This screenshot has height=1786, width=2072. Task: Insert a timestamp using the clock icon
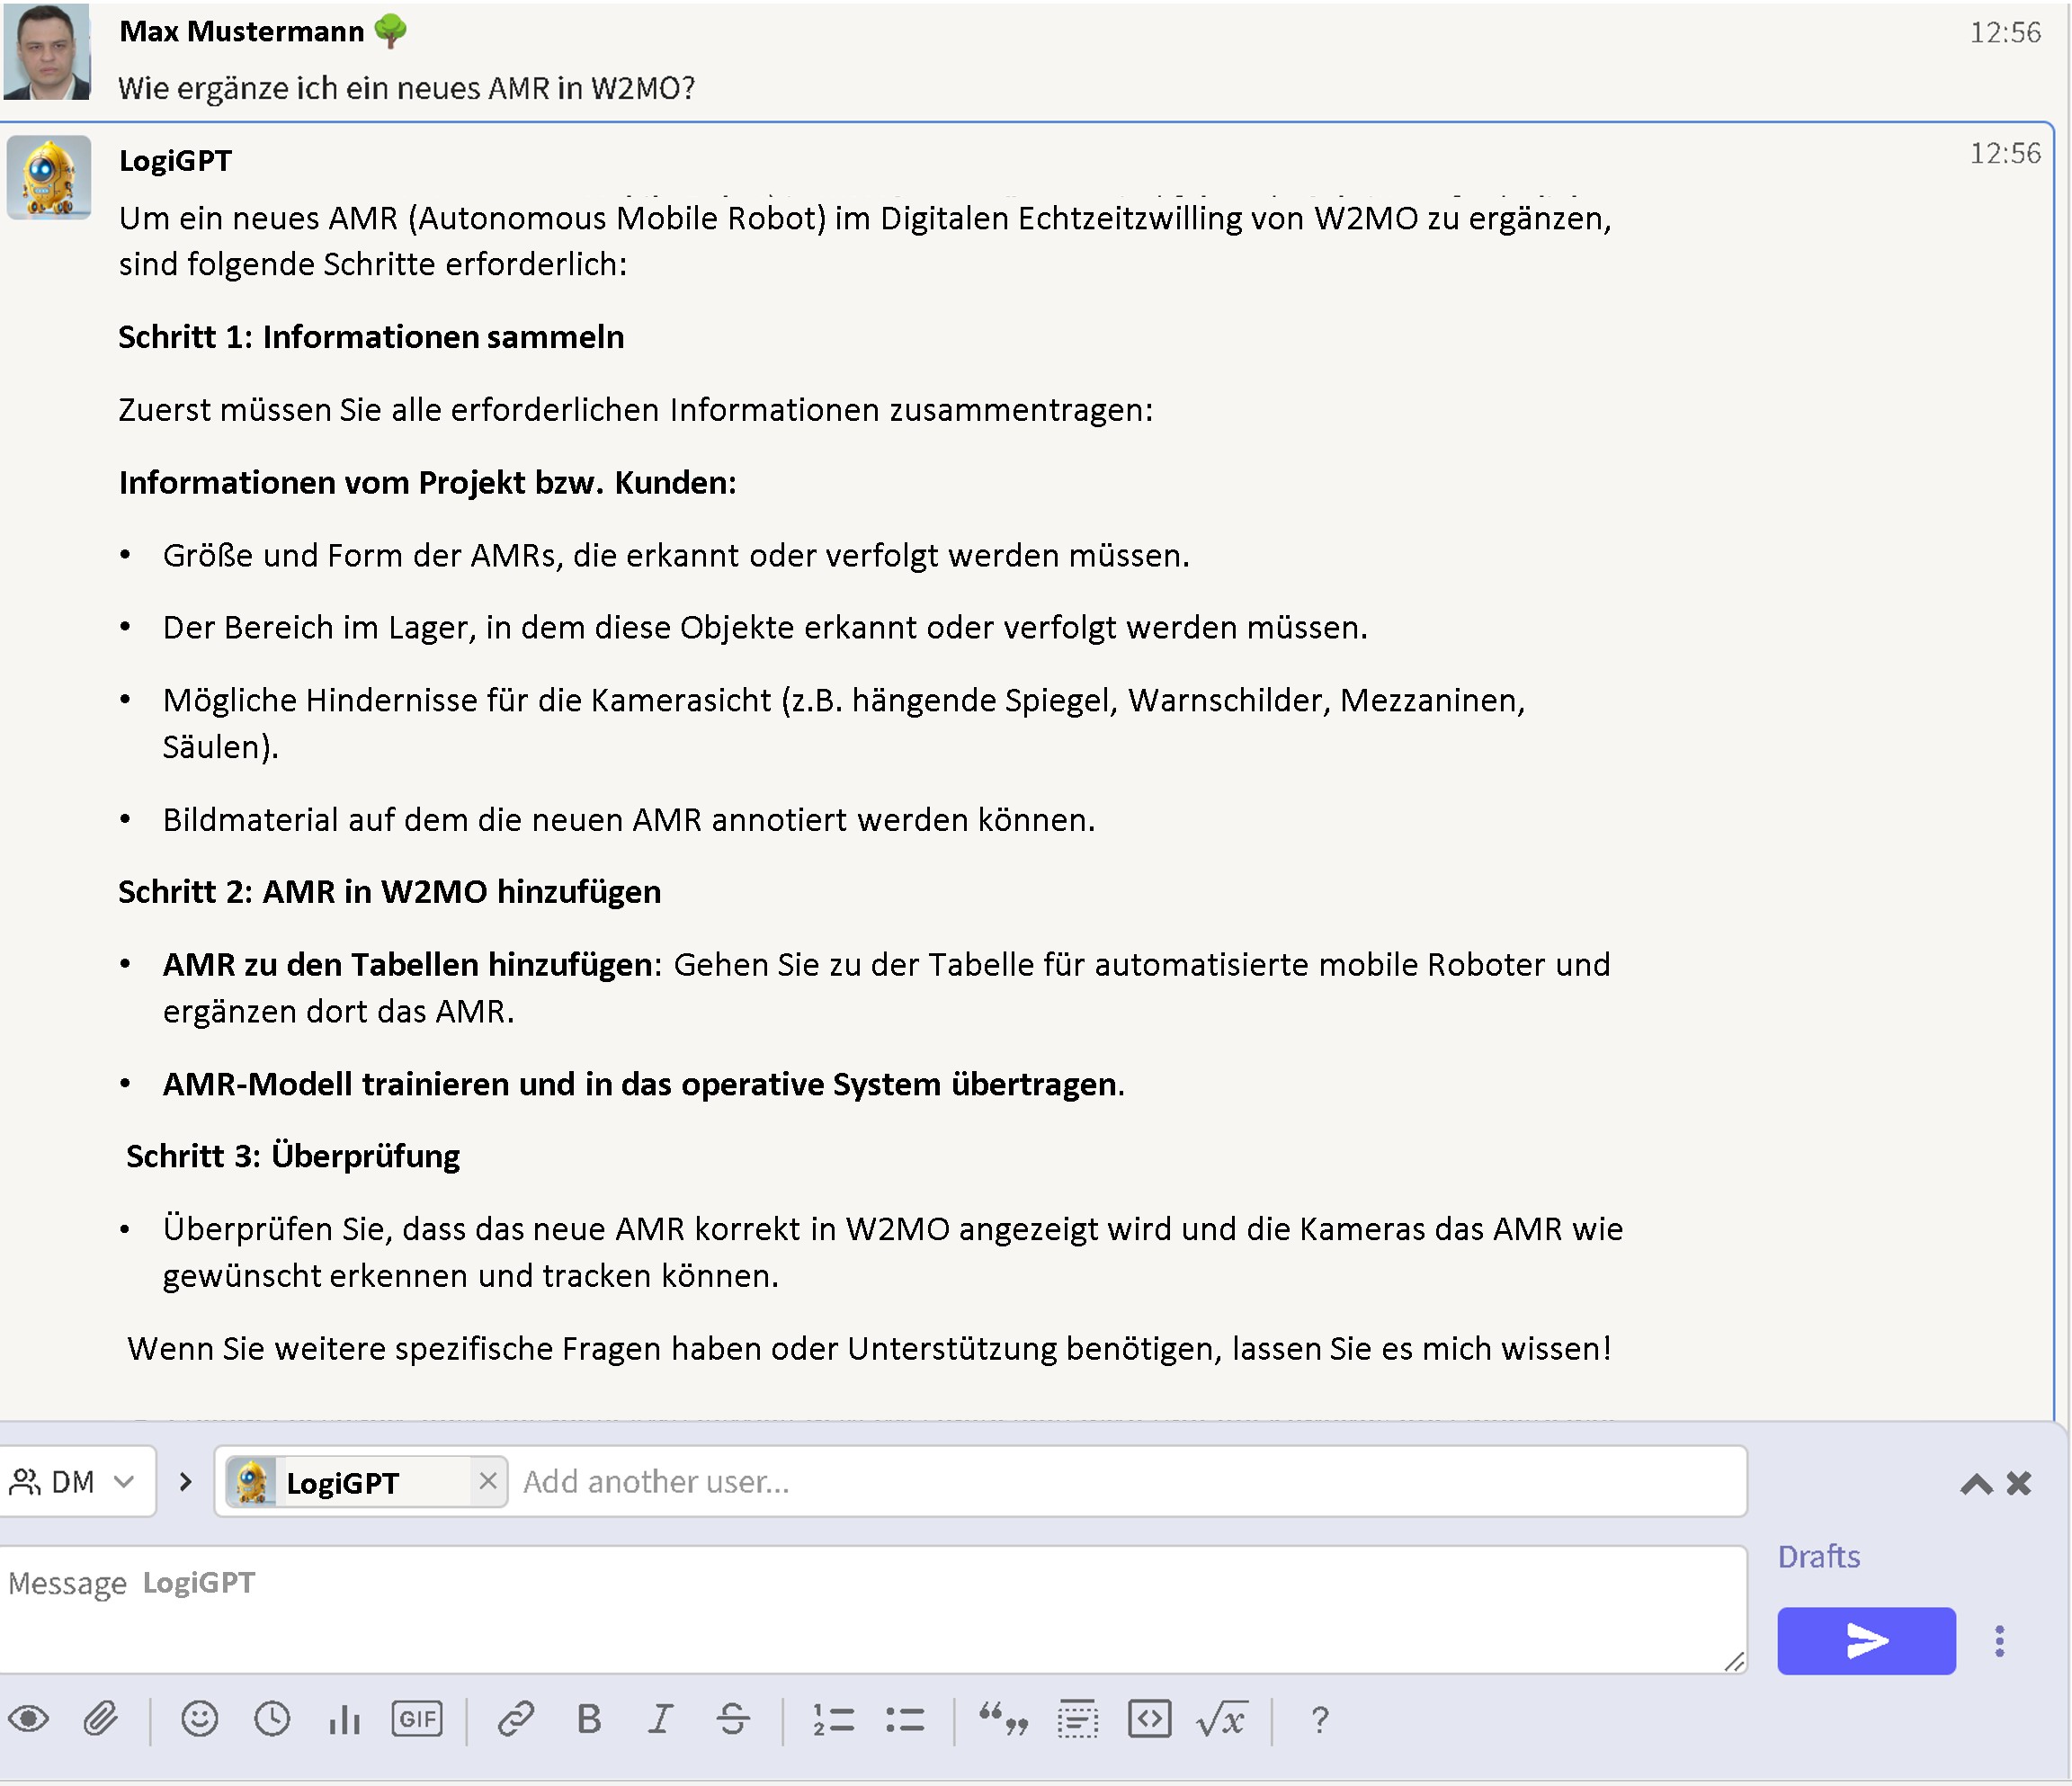point(272,1719)
